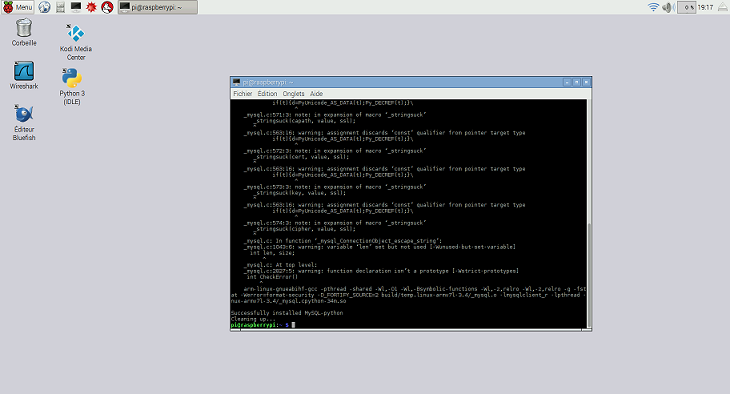Select the Python 3 (IDLE) shortcut

pos(72,86)
